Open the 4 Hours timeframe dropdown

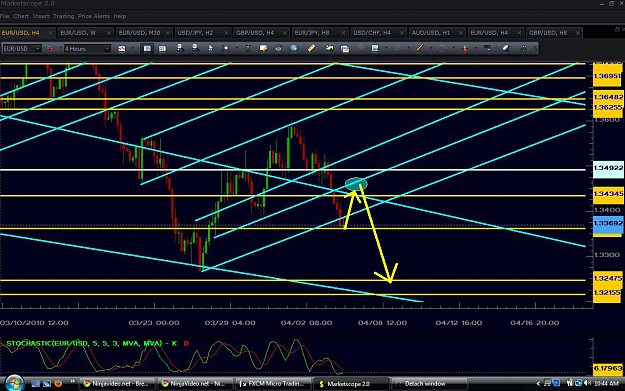point(107,49)
